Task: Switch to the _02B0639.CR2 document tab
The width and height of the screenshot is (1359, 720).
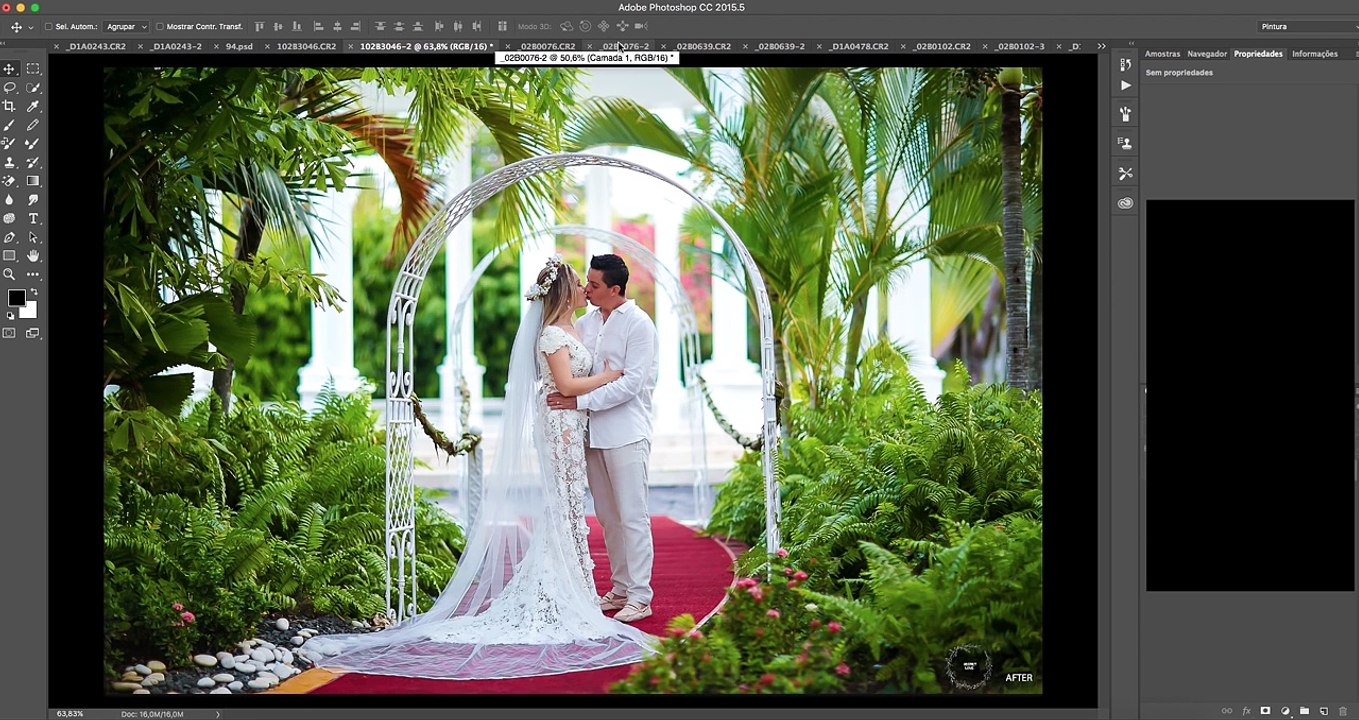Action: point(703,46)
